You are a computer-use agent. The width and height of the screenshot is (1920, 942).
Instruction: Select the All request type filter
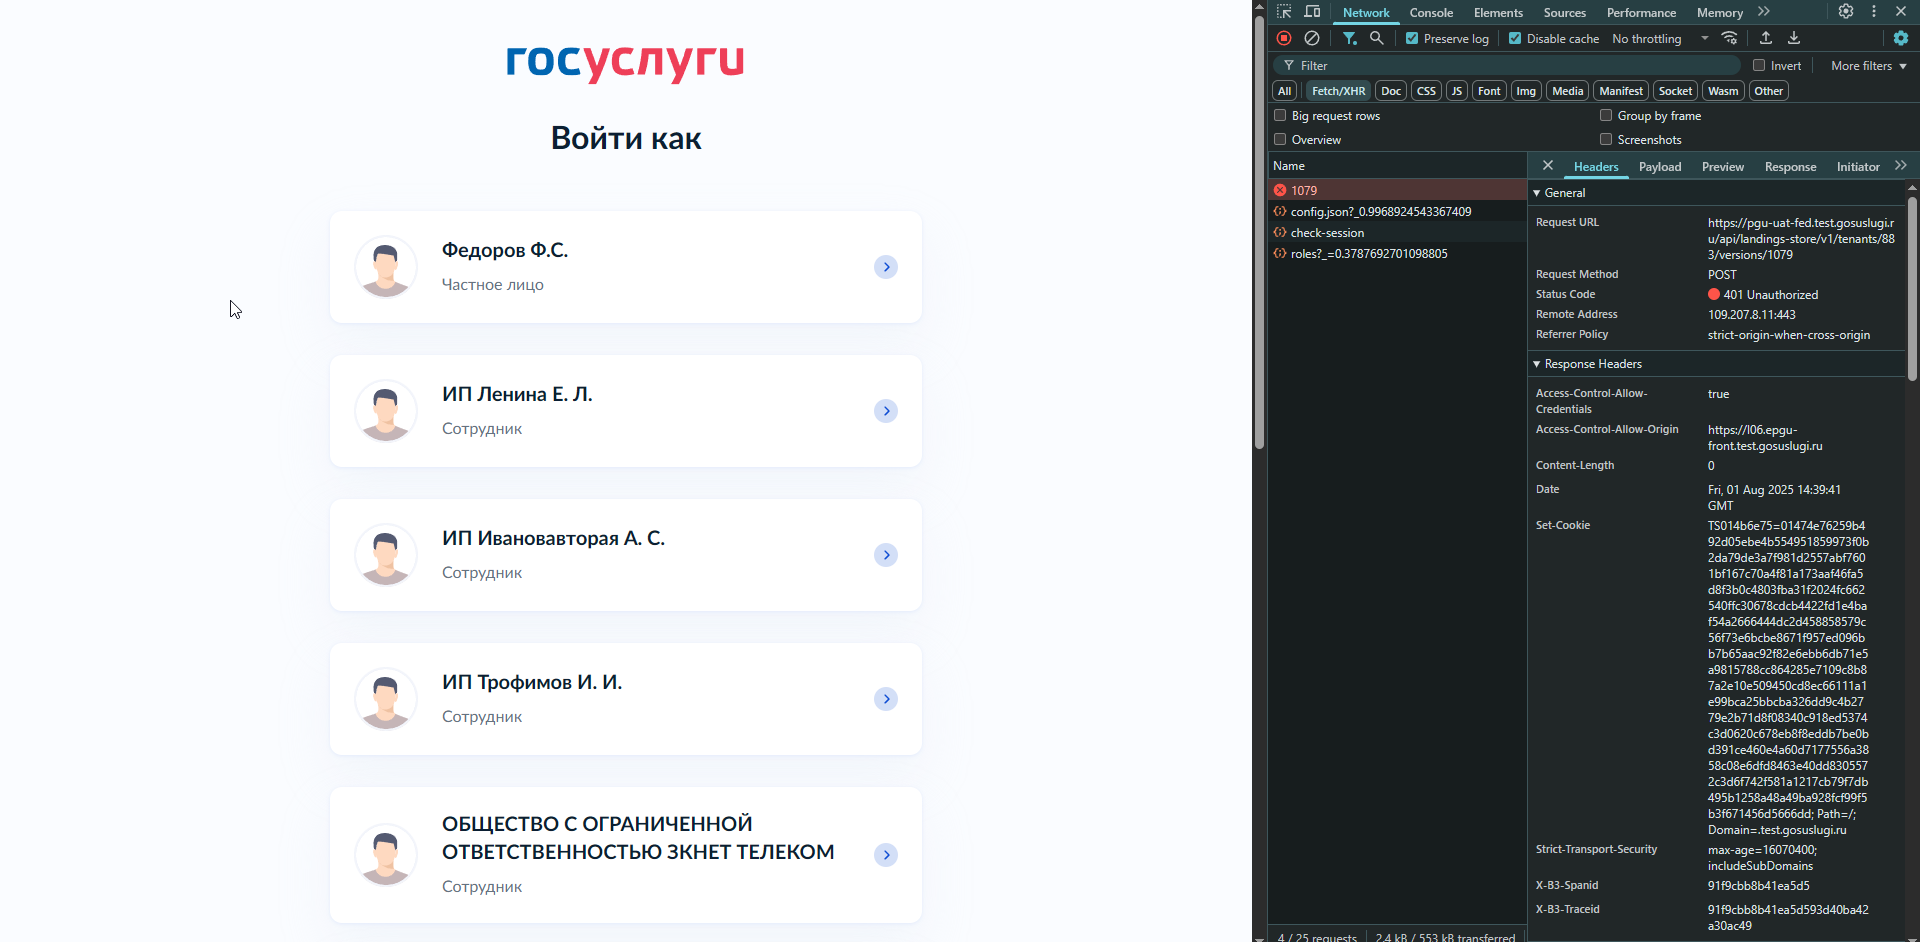[1285, 91]
